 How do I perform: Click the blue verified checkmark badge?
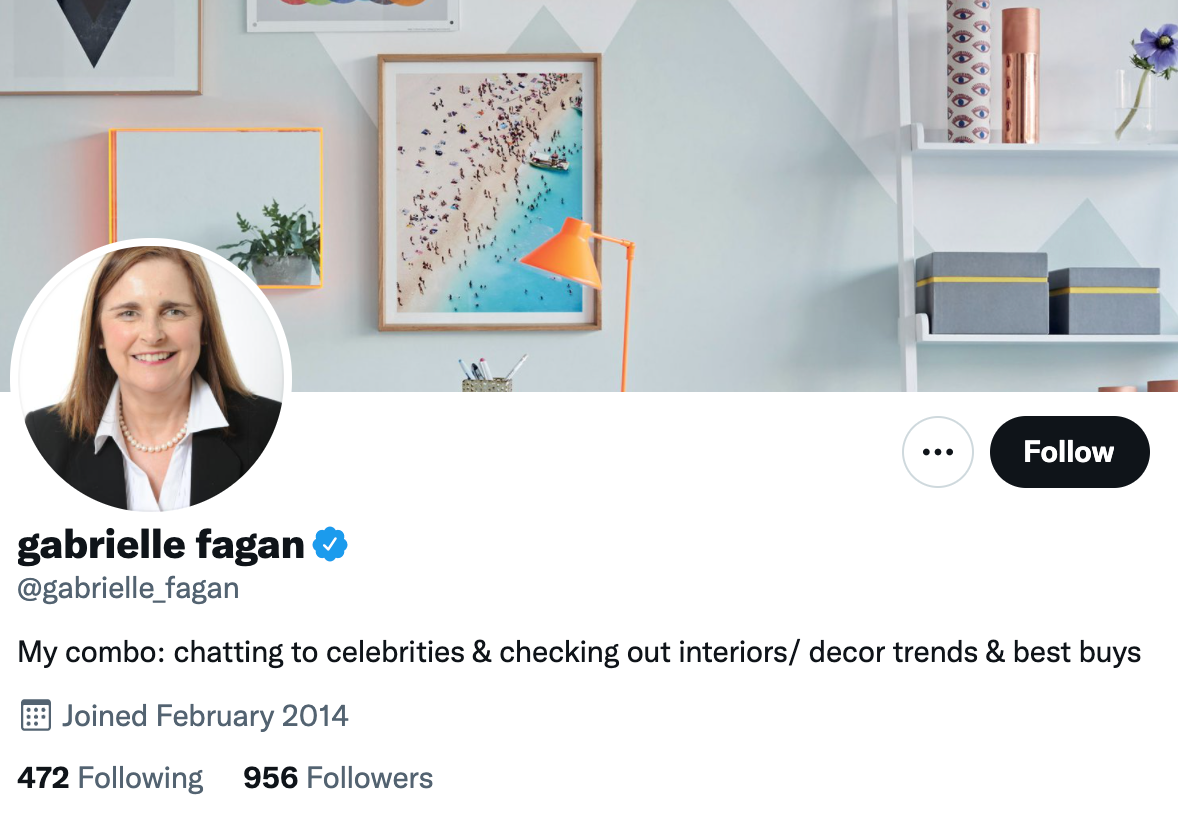click(x=330, y=544)
